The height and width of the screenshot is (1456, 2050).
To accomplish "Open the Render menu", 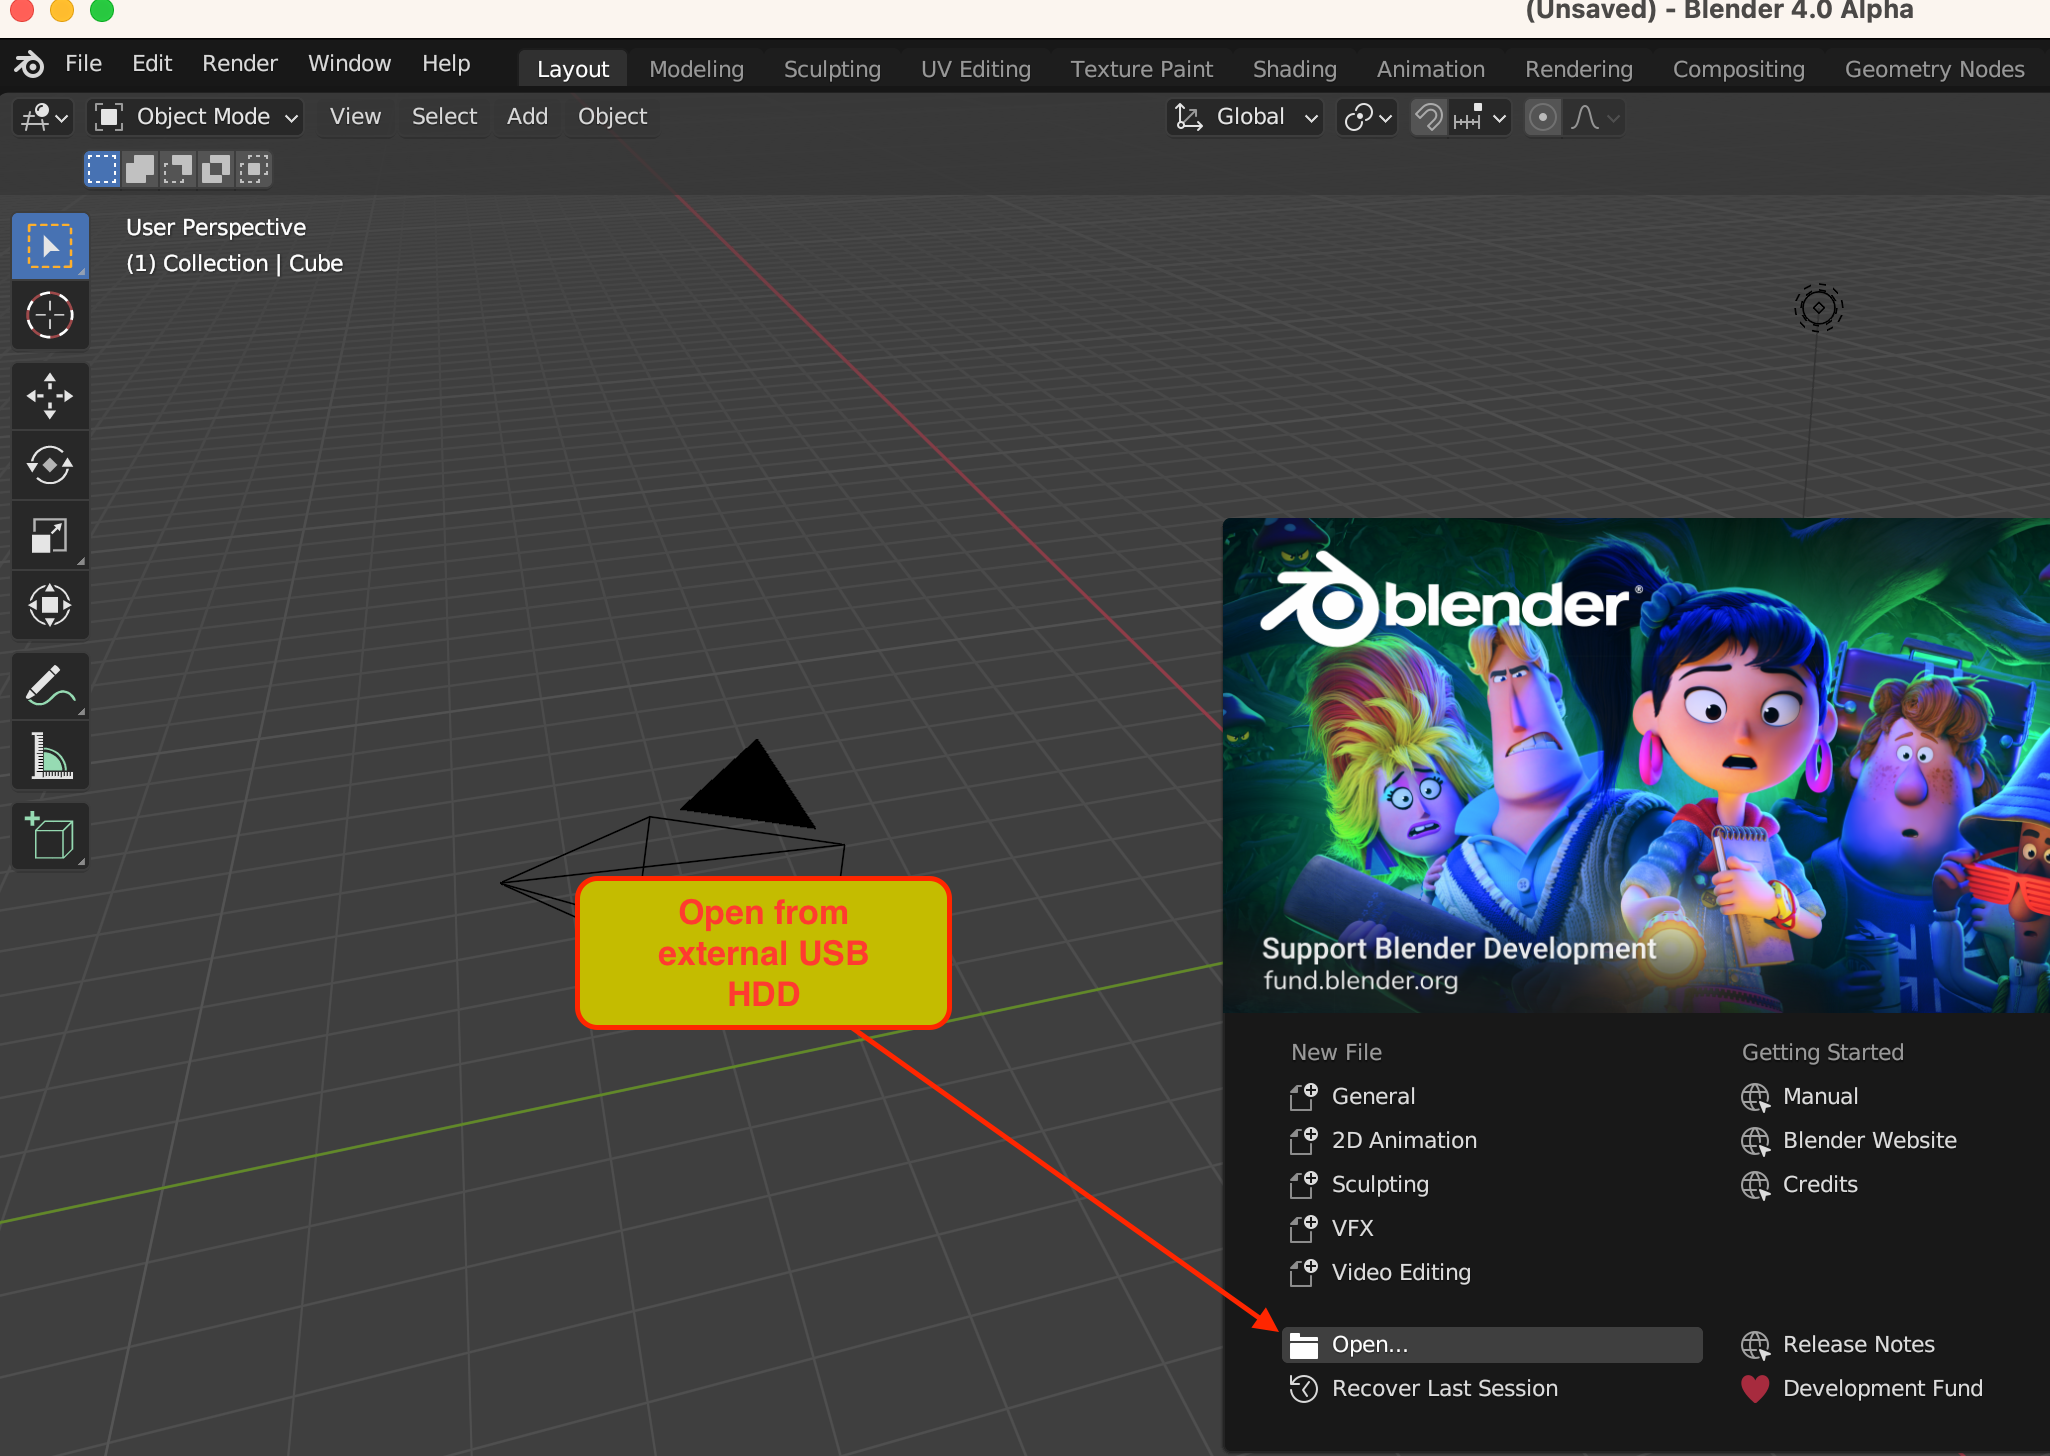I will point(239,64).
